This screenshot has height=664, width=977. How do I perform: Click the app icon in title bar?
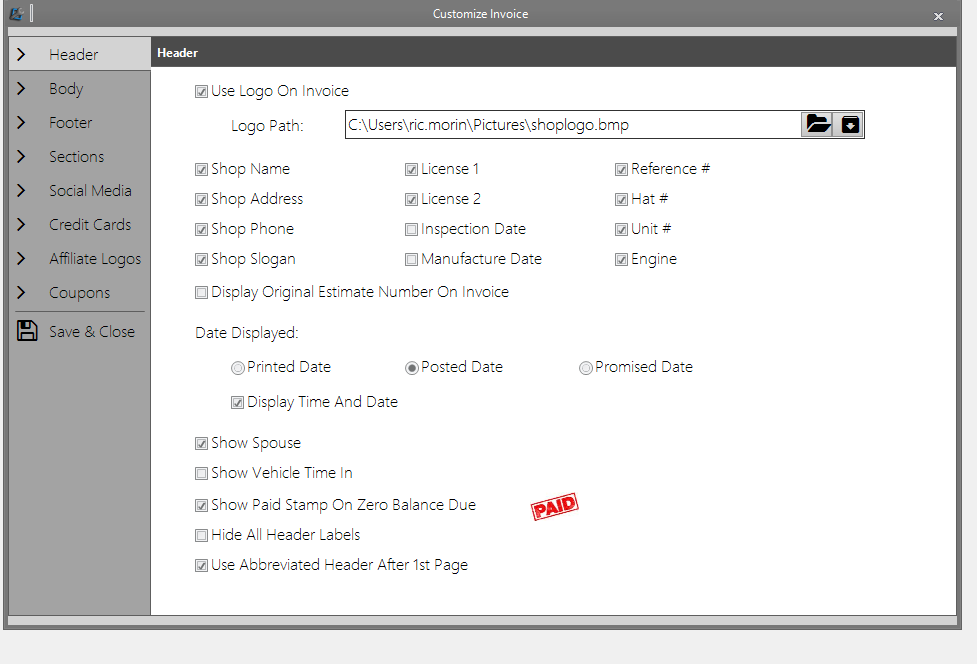click(x=17, y=13)
